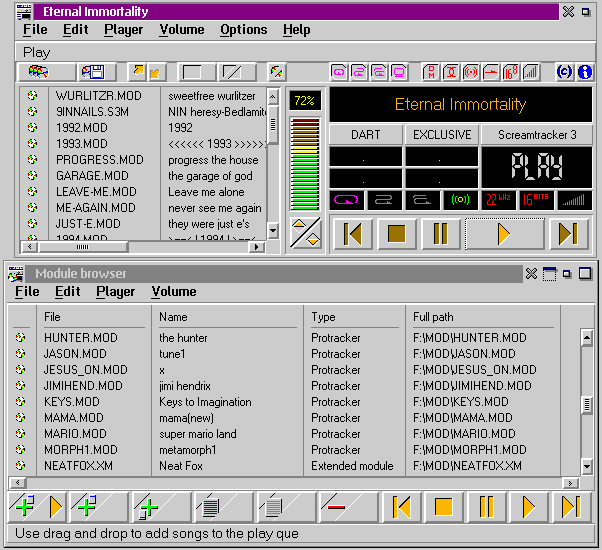
Task: Toggle the third pink loop toolbar icon
Action: click(379, 72)
